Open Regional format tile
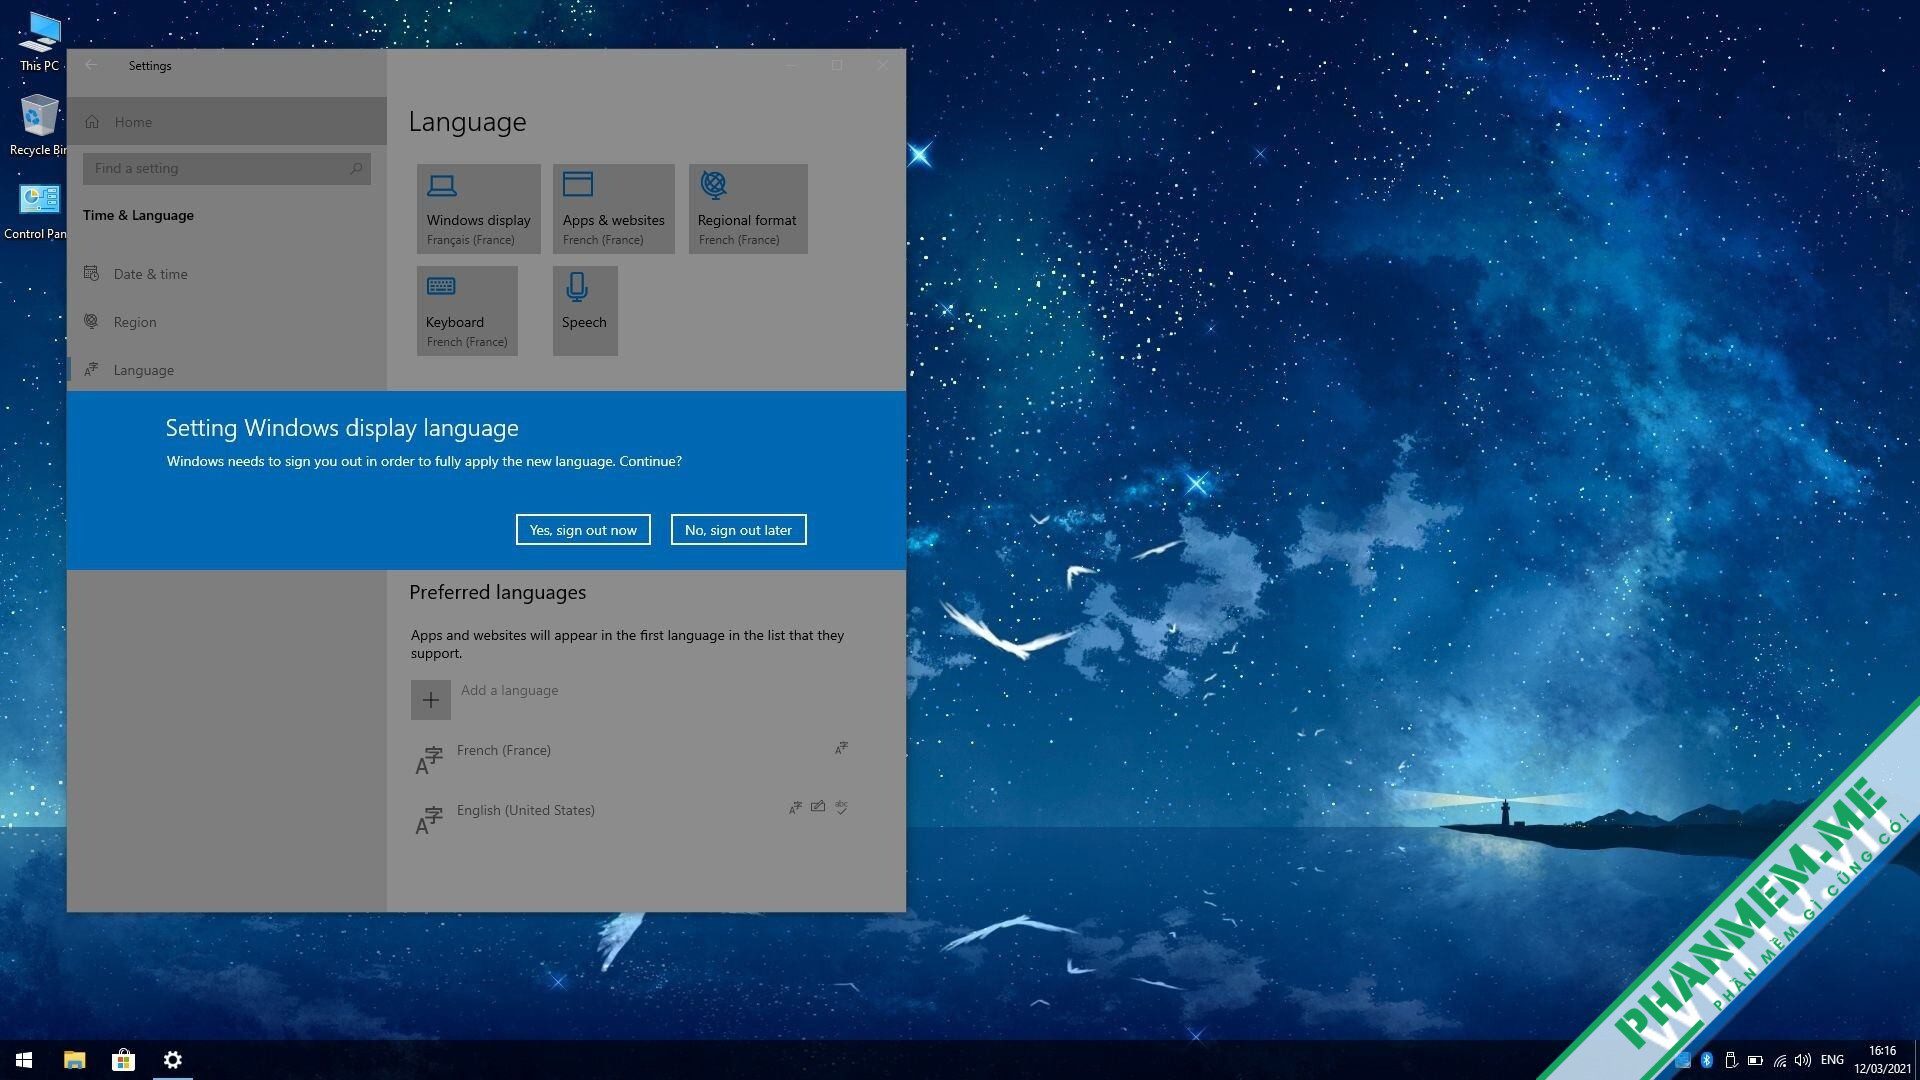1920x1080 pixels. coord(748,209)
